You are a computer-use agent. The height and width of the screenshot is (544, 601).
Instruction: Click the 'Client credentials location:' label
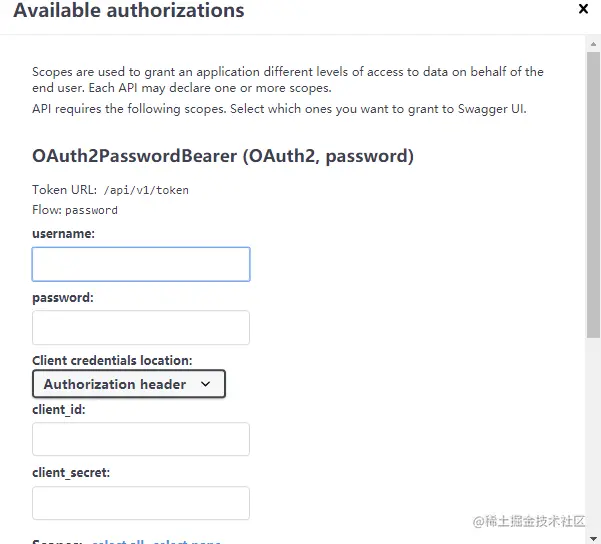[x=112, y=360]
